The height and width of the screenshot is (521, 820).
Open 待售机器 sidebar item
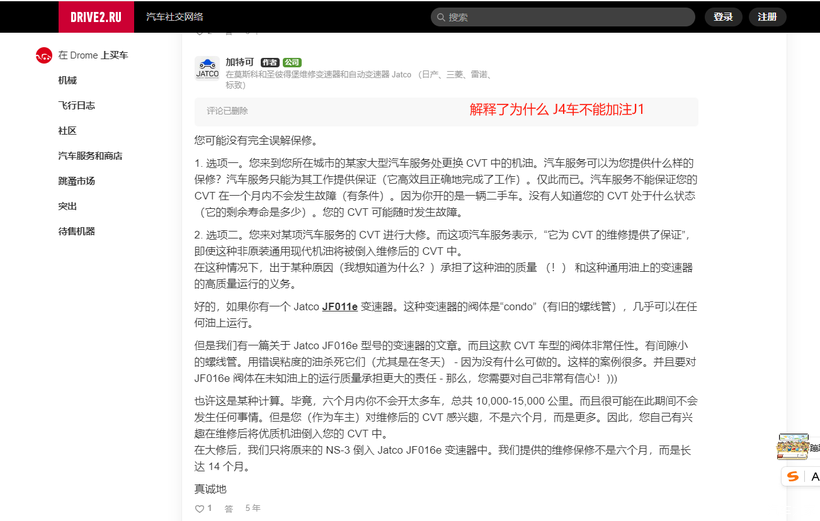[x=76, y=231]
